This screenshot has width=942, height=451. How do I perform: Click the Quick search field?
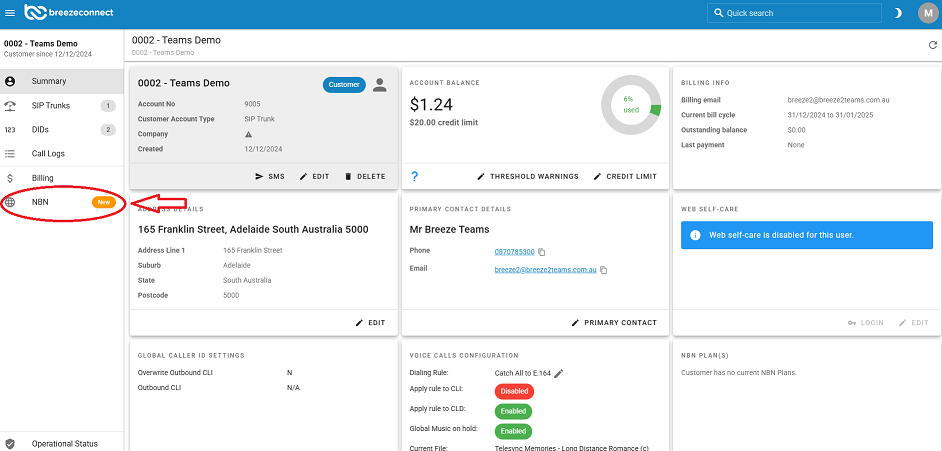[x=794, y=13]
